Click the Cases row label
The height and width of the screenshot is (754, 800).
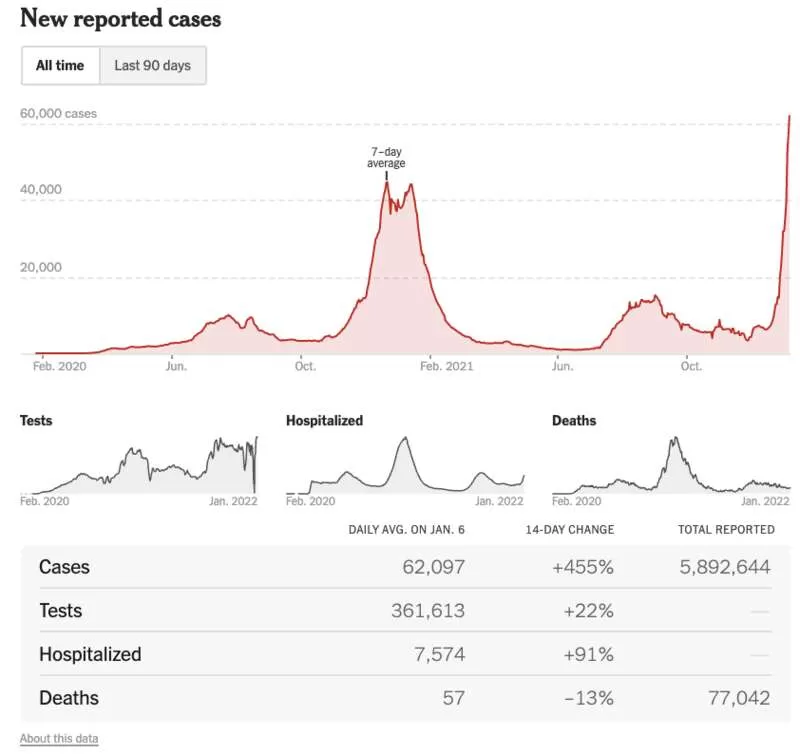(64, 567)
